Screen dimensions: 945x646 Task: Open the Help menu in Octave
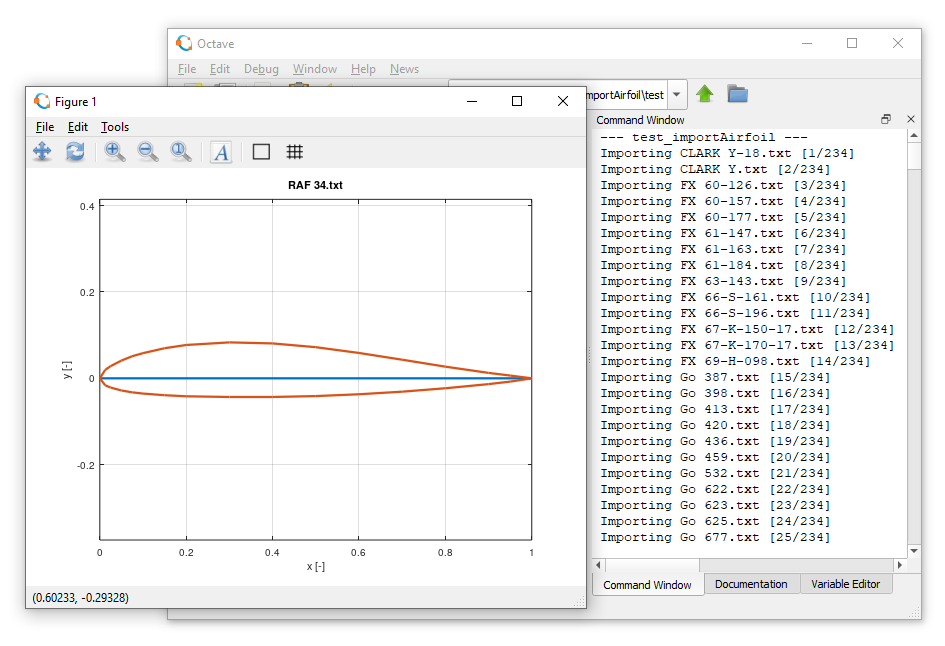pos(363,69)
